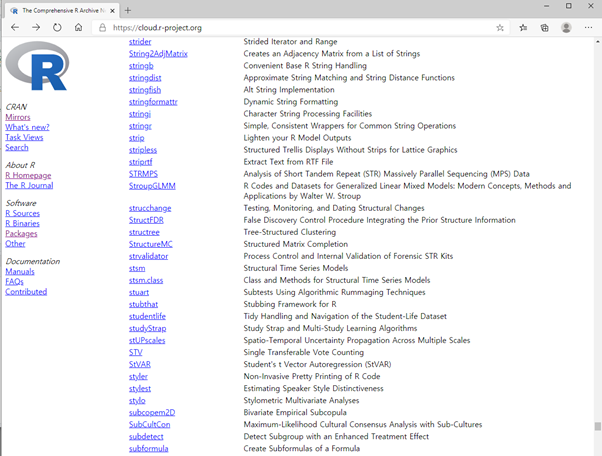Open the Mirrors link
602x456 pixels.
[18, 117]
